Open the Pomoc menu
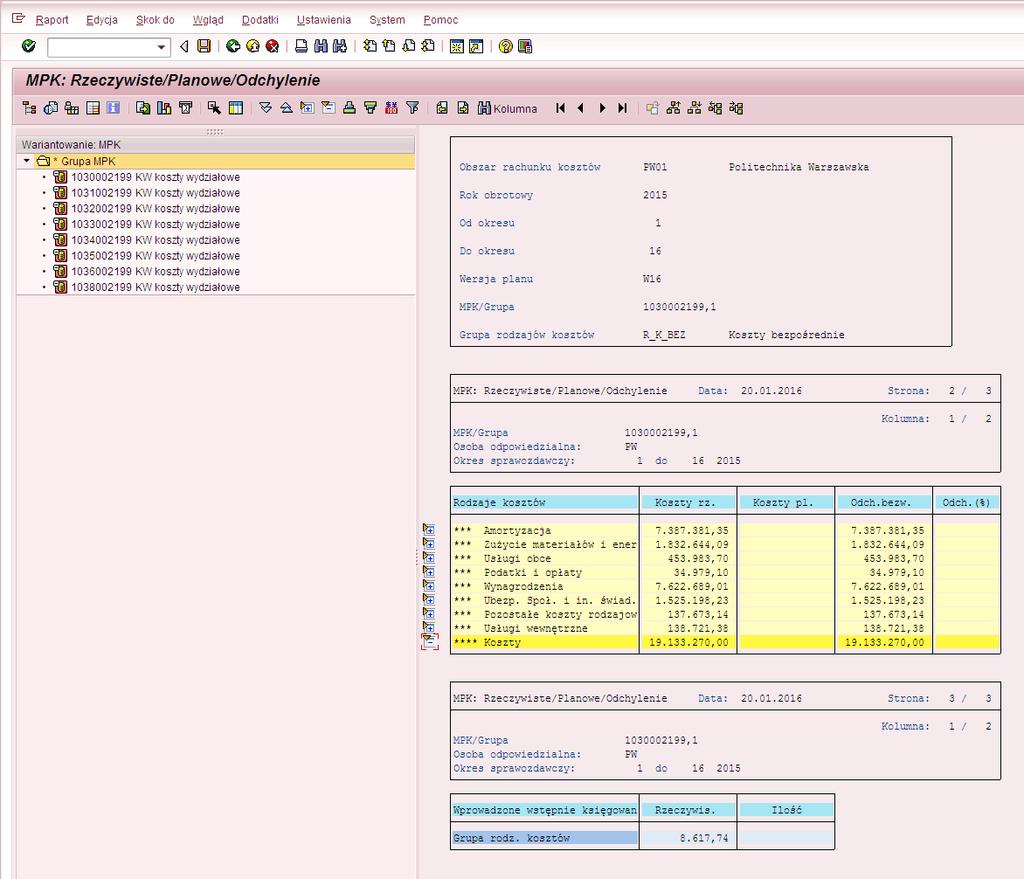 [x=441, y=20]
